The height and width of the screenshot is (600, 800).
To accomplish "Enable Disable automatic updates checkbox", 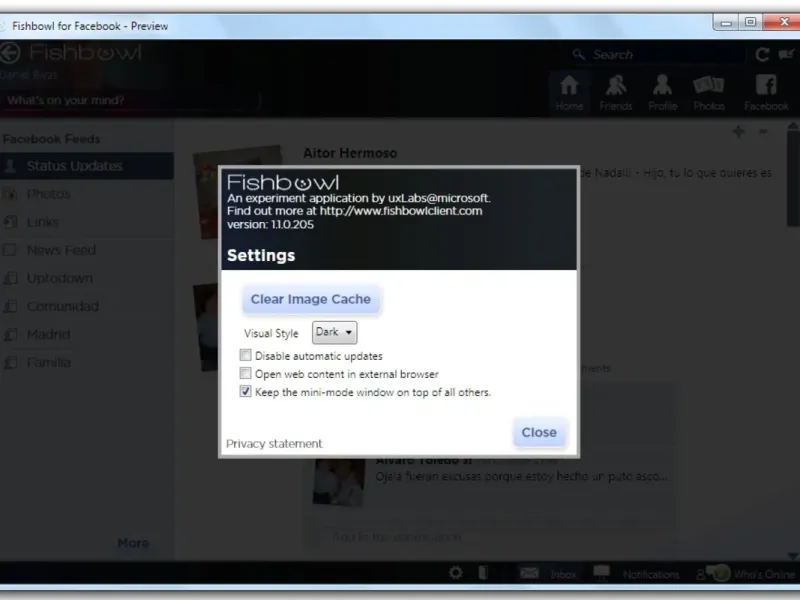I will [245, 355].
